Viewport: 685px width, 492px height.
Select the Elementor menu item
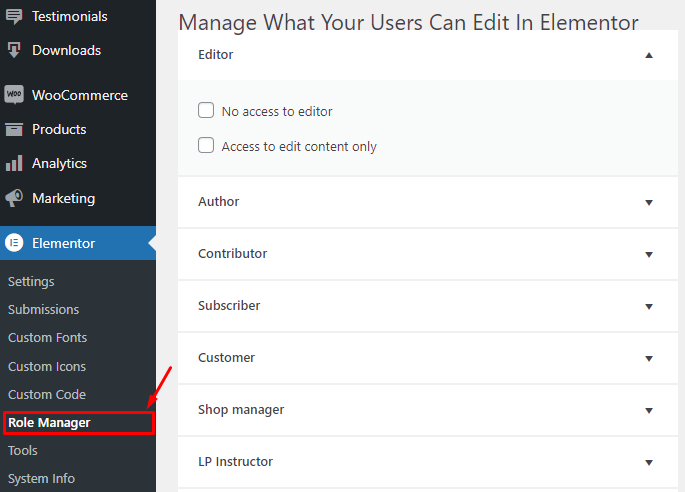(x=78, y=243)
